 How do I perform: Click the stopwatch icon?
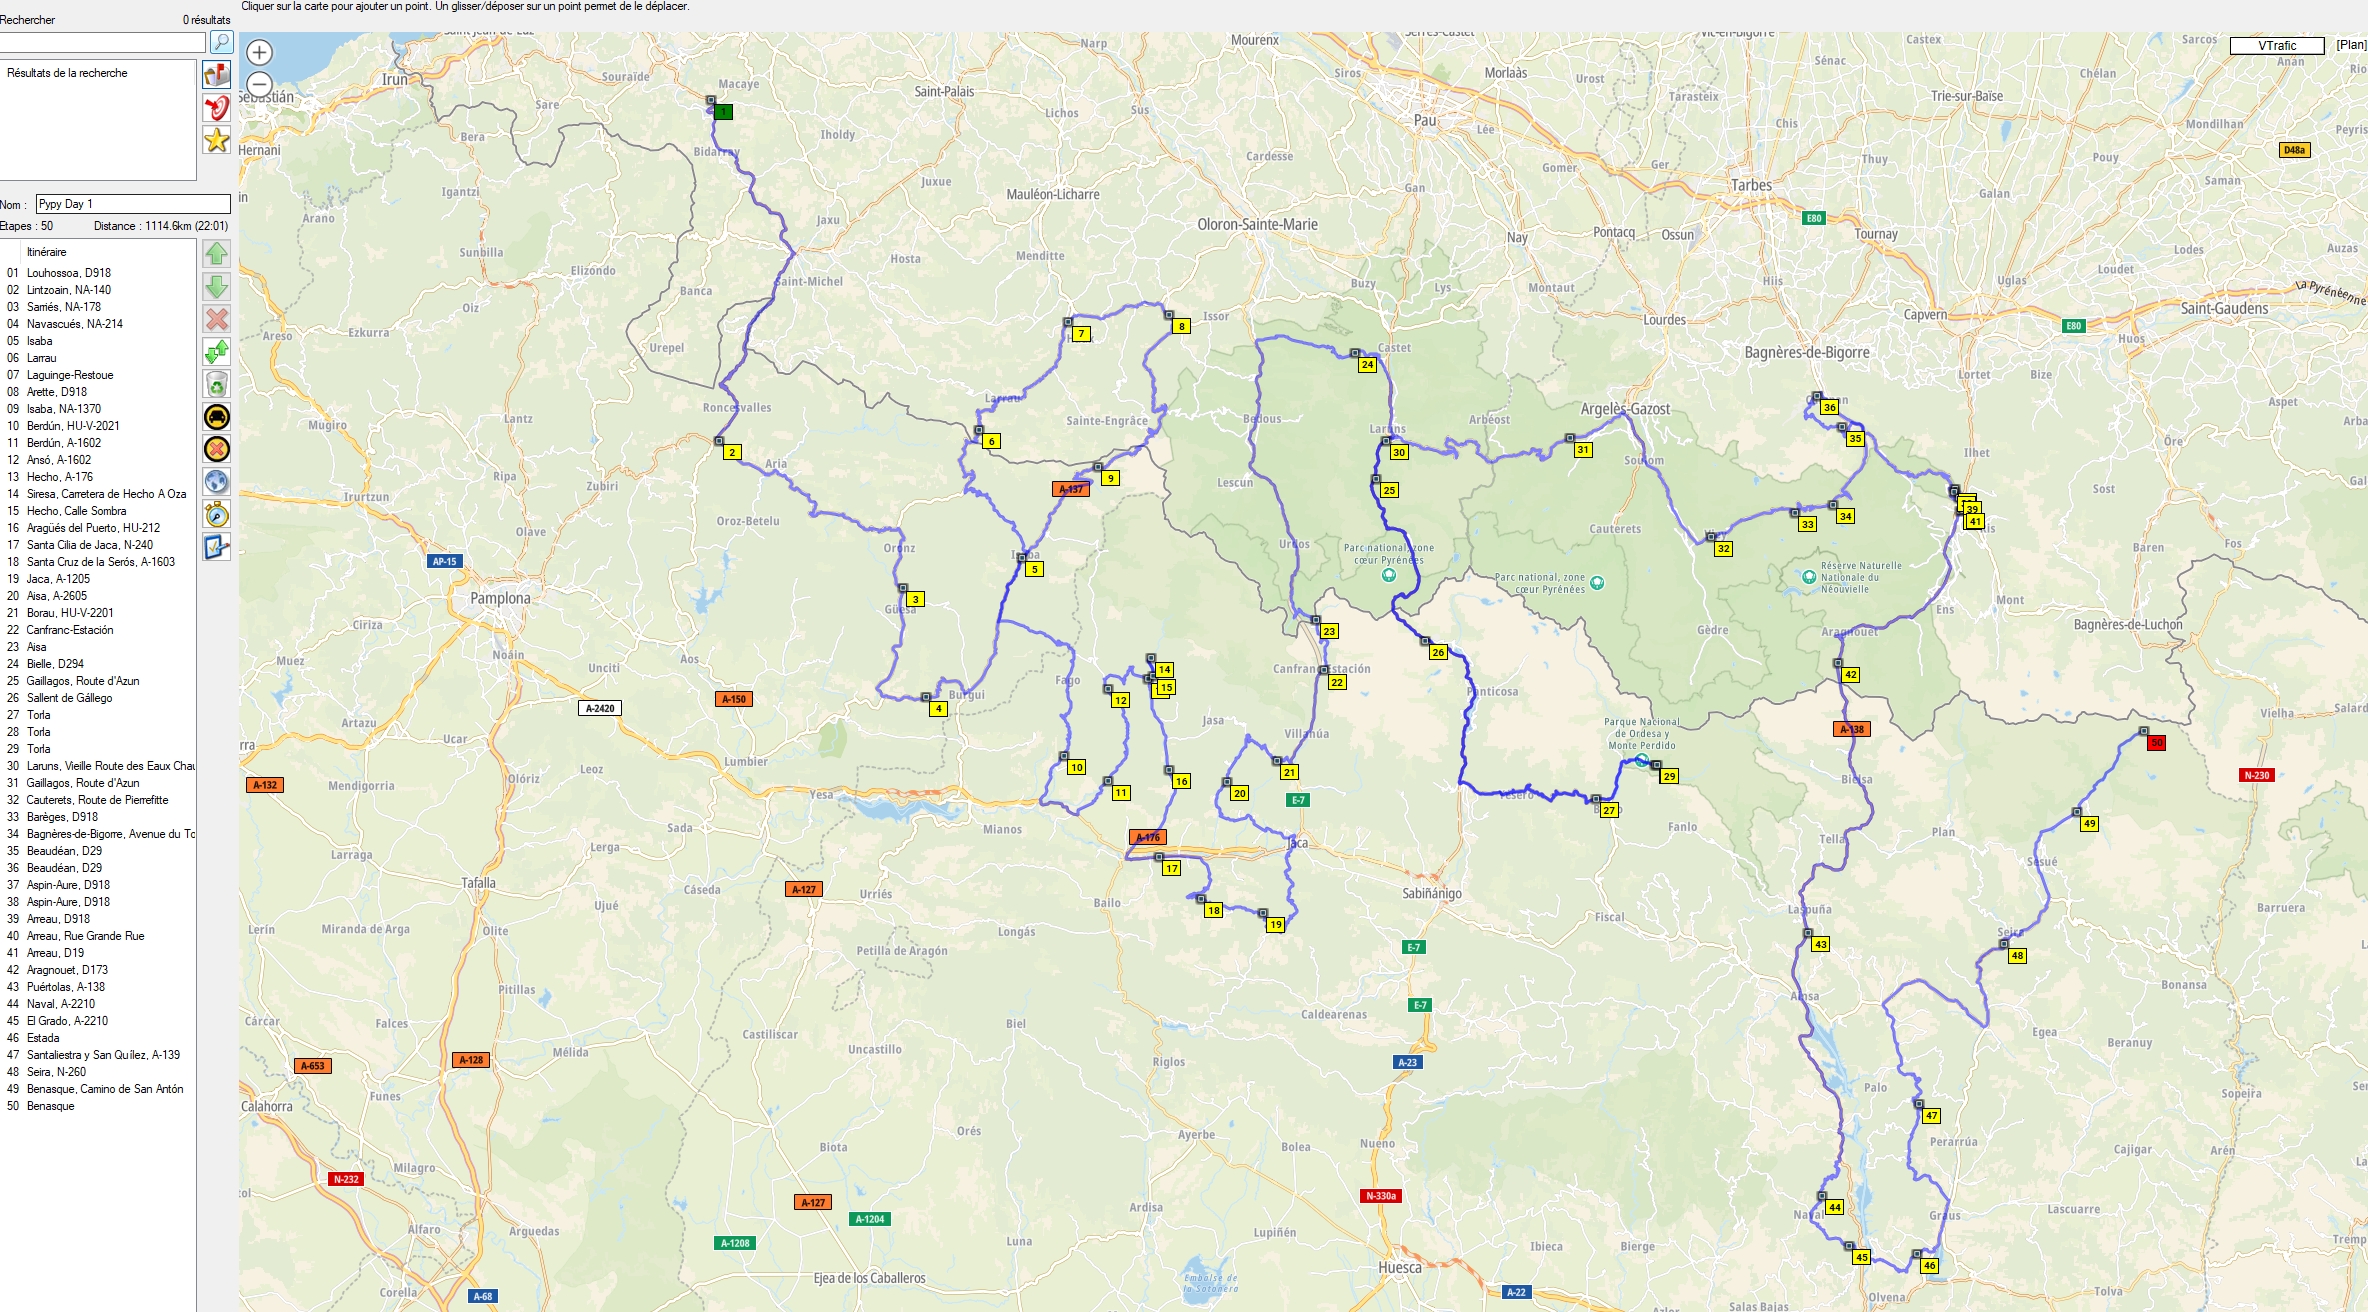[217, 515]
